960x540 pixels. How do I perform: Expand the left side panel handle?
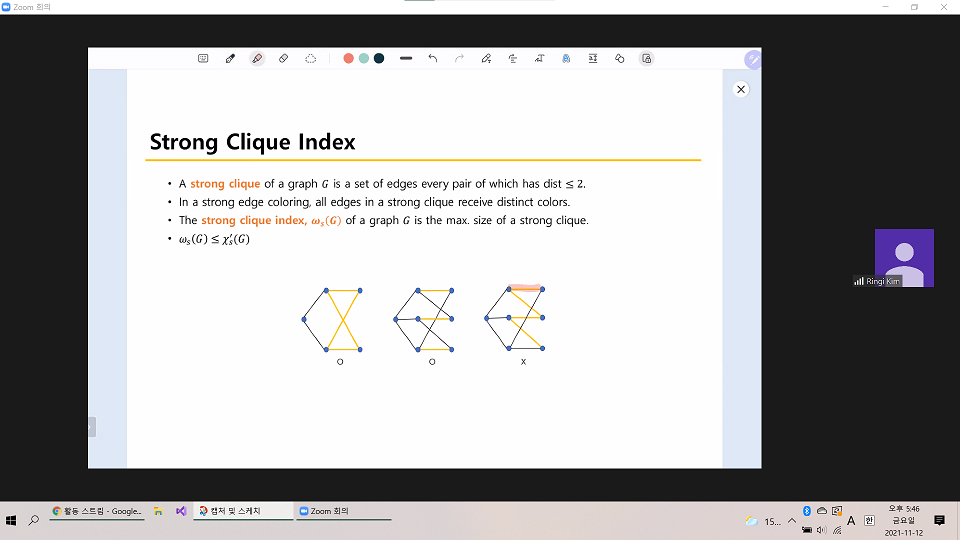tap(92, 427)
